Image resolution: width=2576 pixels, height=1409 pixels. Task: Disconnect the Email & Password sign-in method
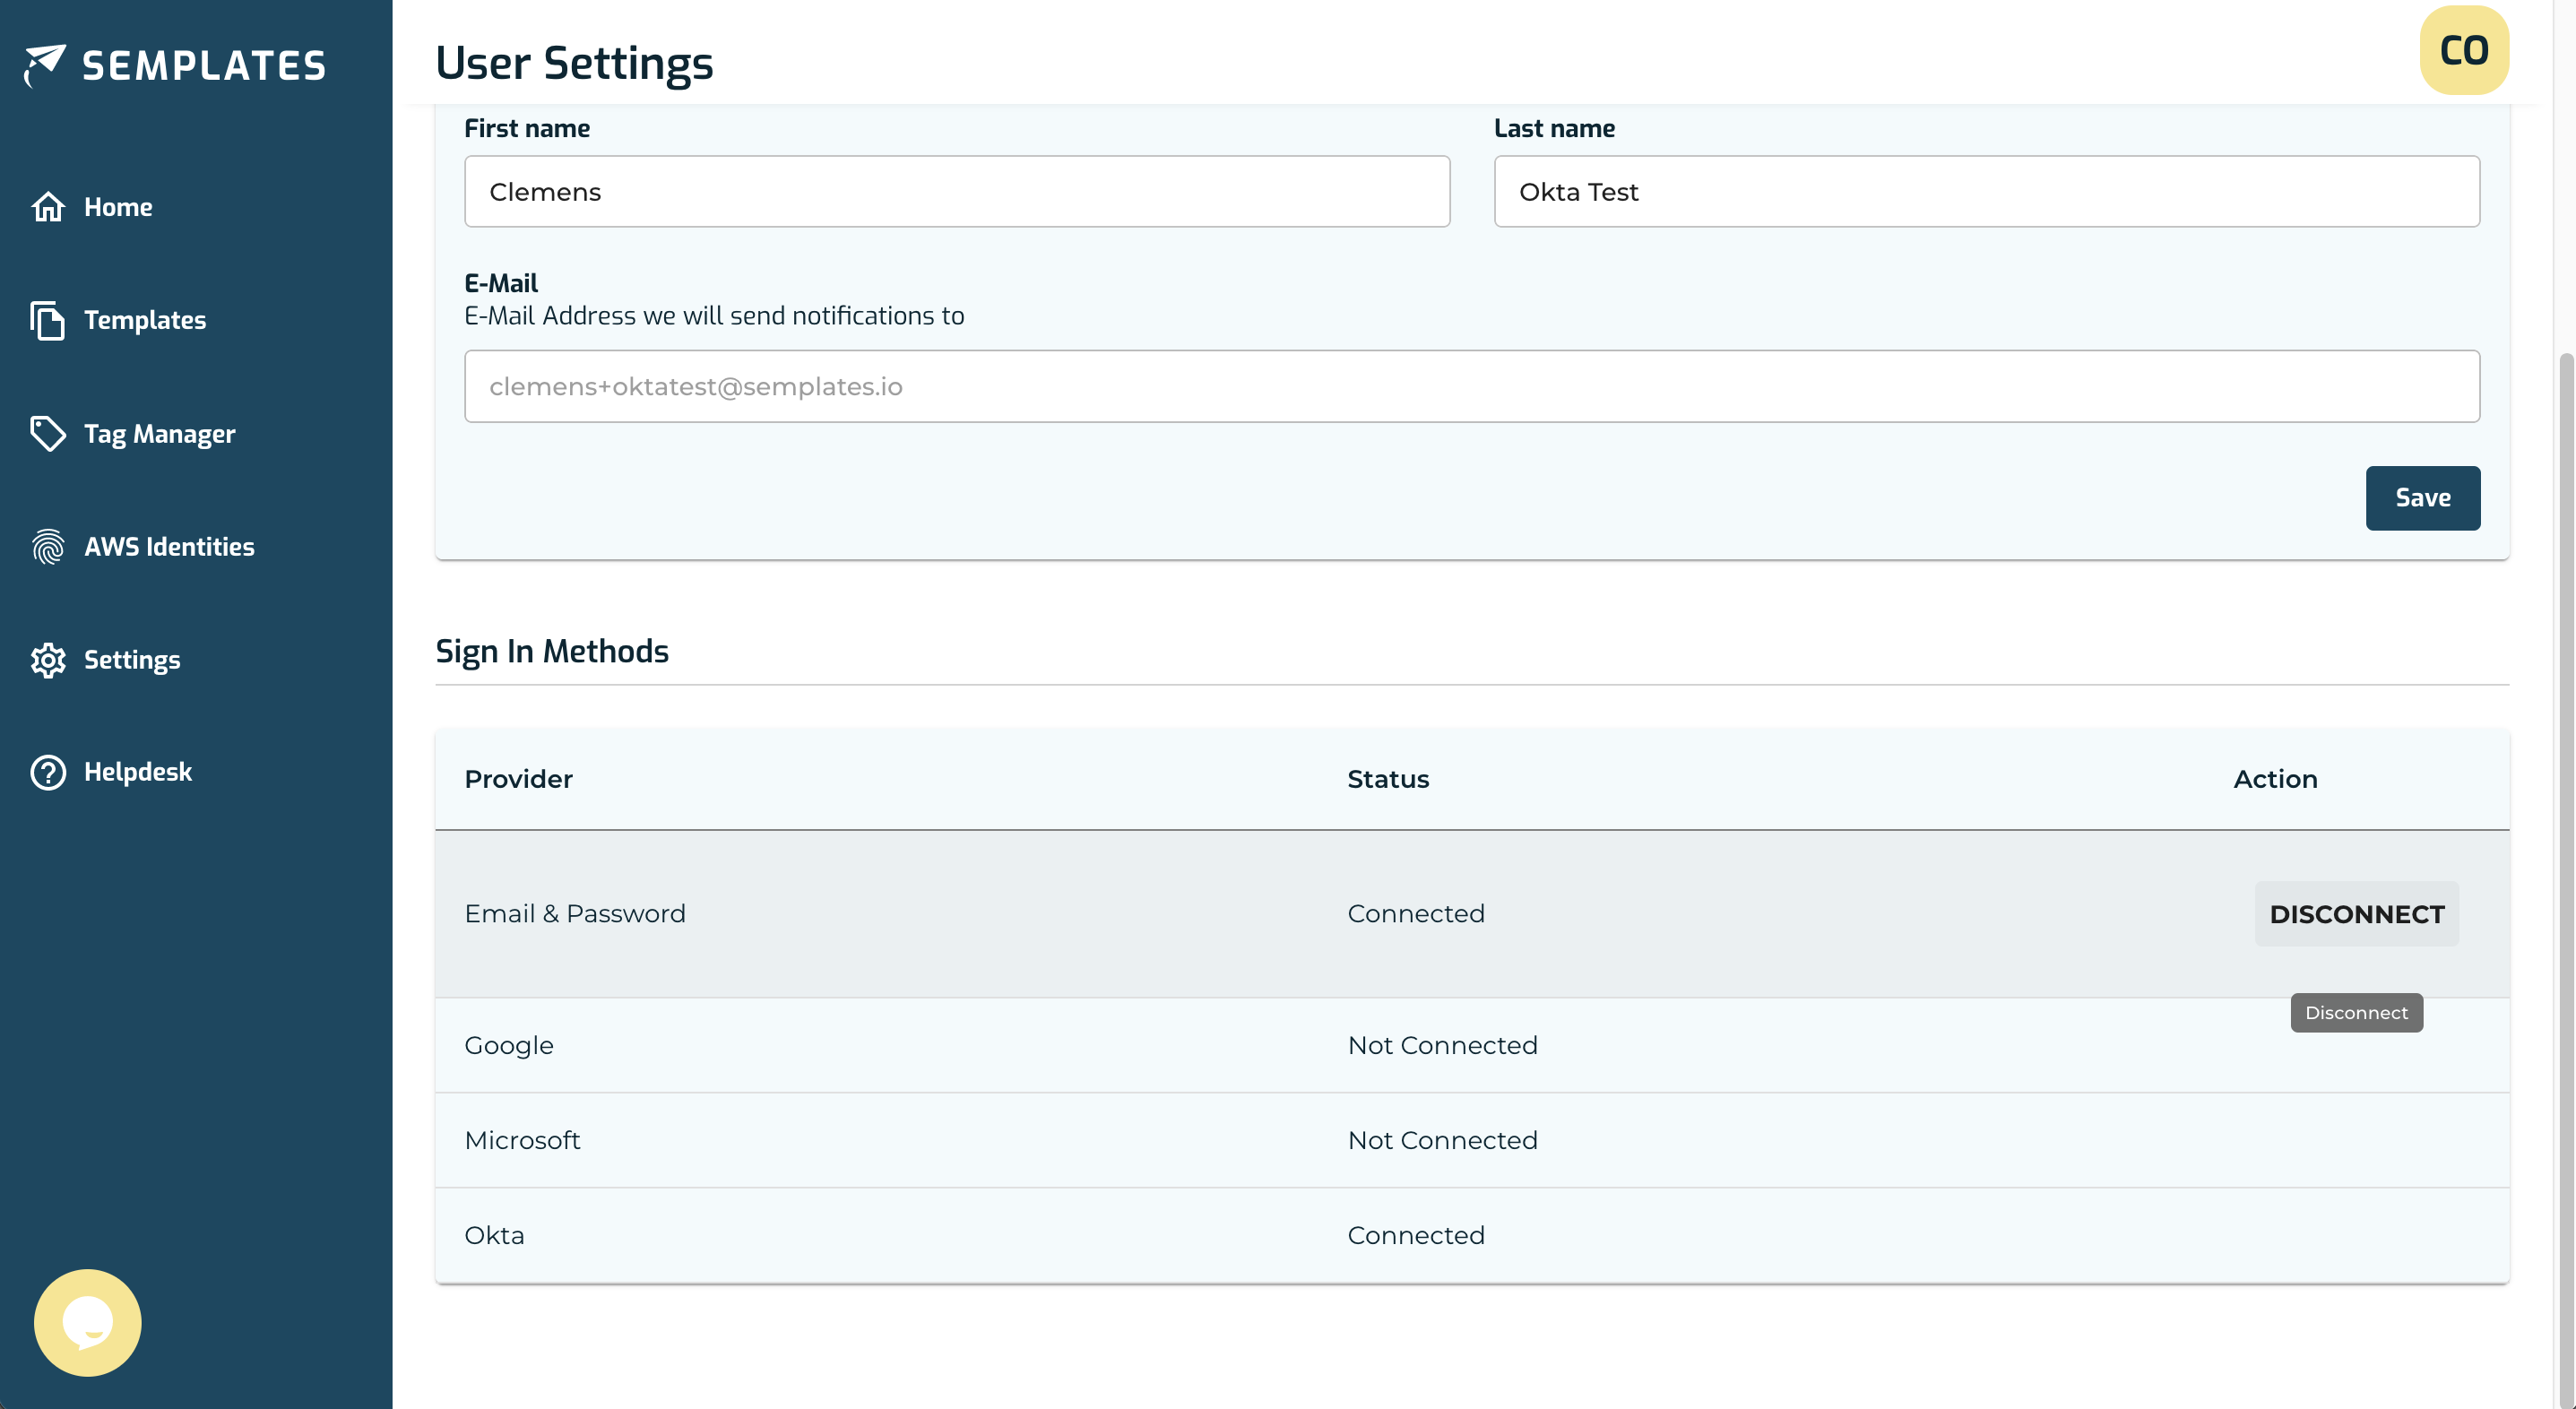tap(2356, 914)
